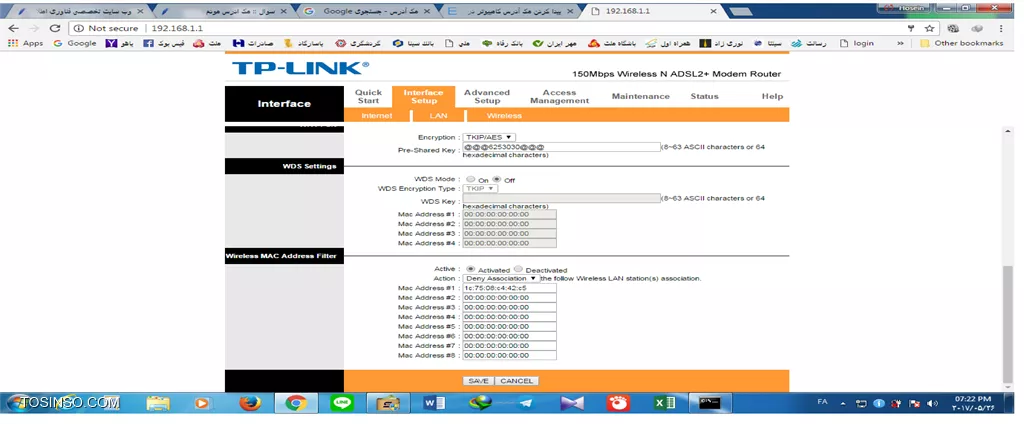Click the SAVE button
Image resolution: width=1024 pixels, height=424 pixels.
point(478,381)
